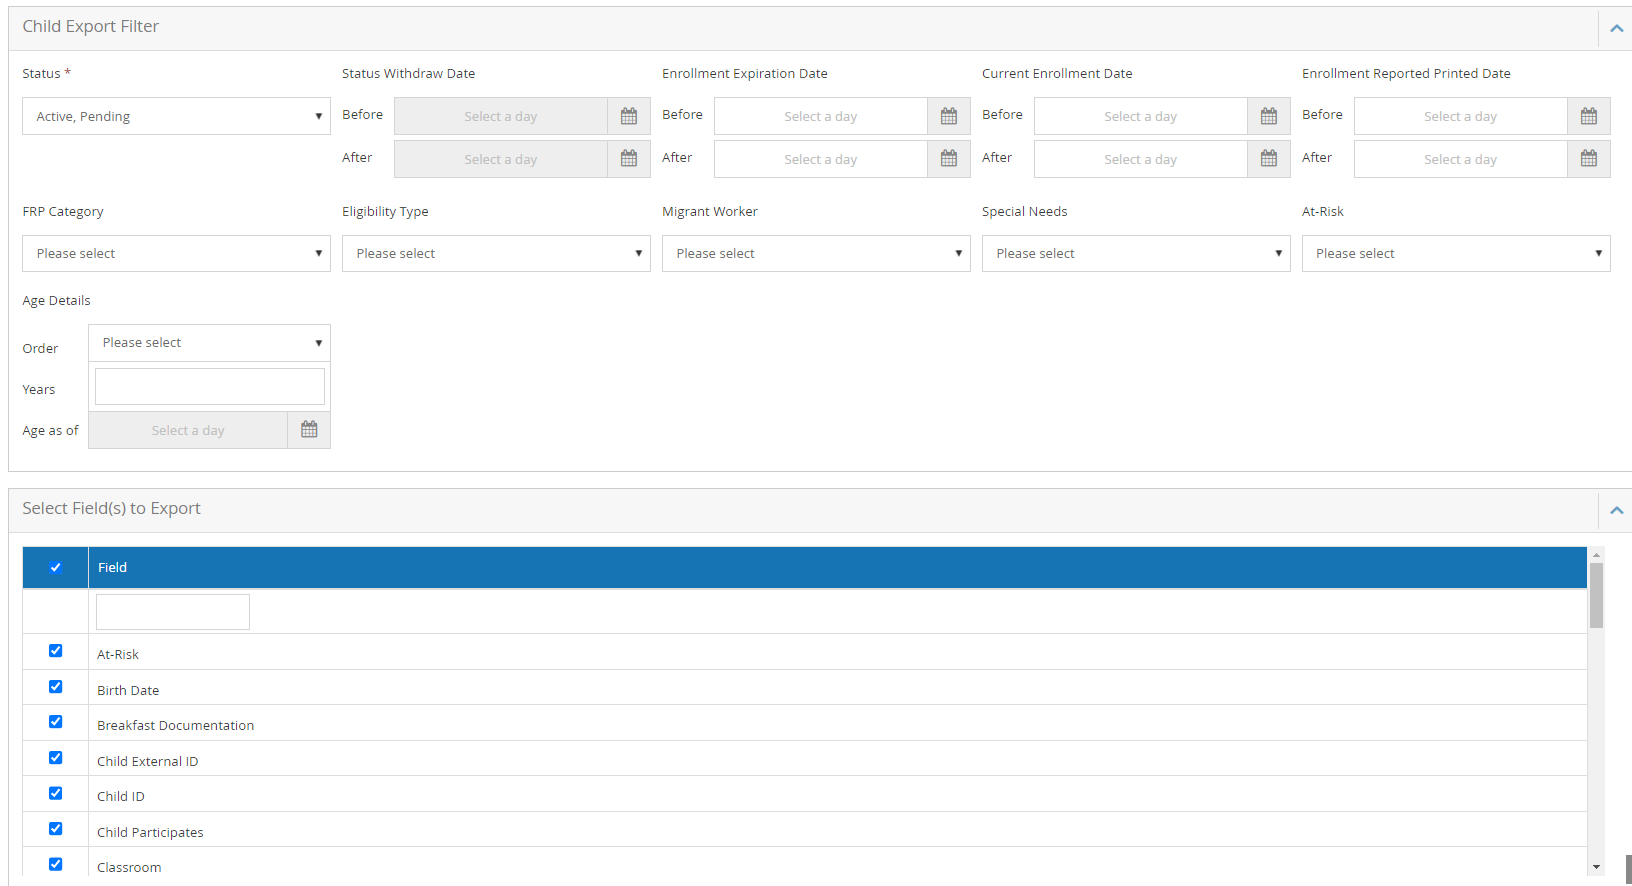Open calendar for Enrollment Reported Printed Before

pos(1588,116)
